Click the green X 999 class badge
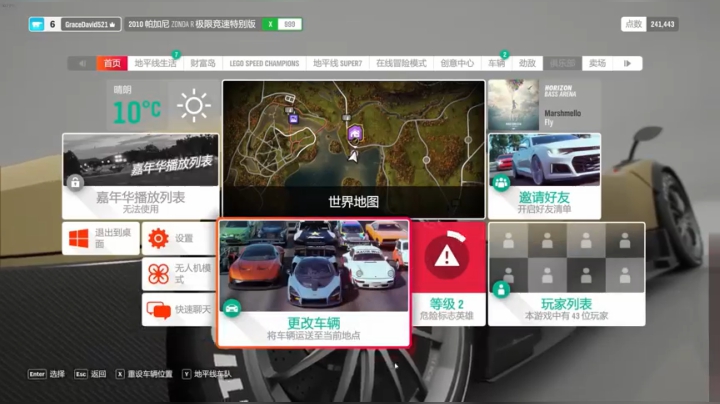Viewport: 720px width, 404px height. (x=282, y=24)
